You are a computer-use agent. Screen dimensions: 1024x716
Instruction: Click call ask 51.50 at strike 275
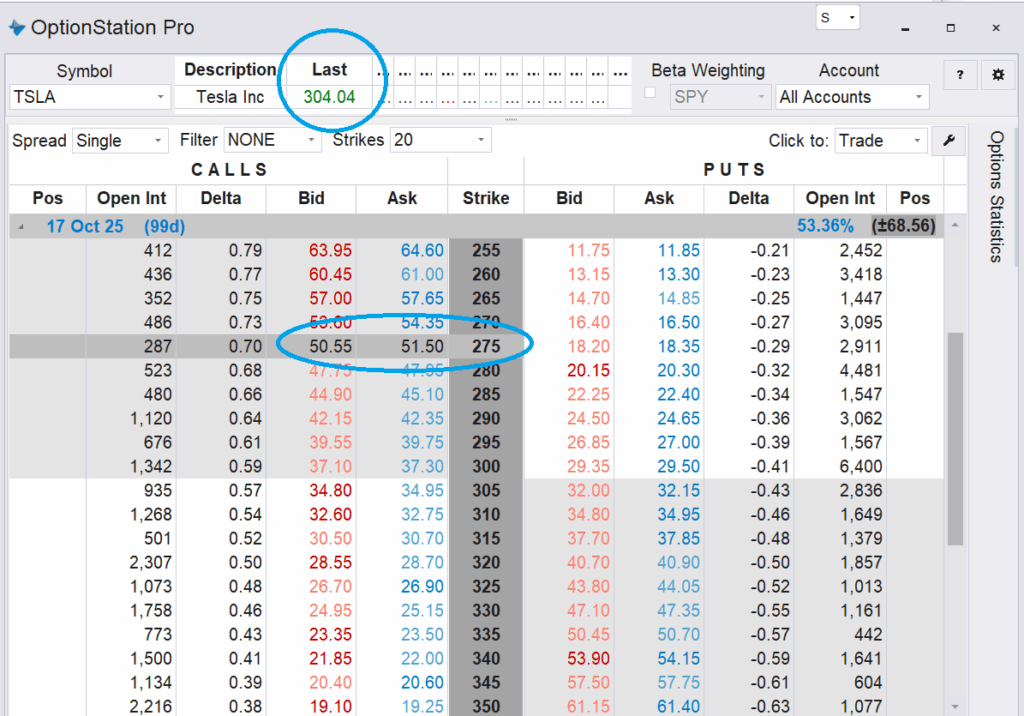click(x=422, y=346)
